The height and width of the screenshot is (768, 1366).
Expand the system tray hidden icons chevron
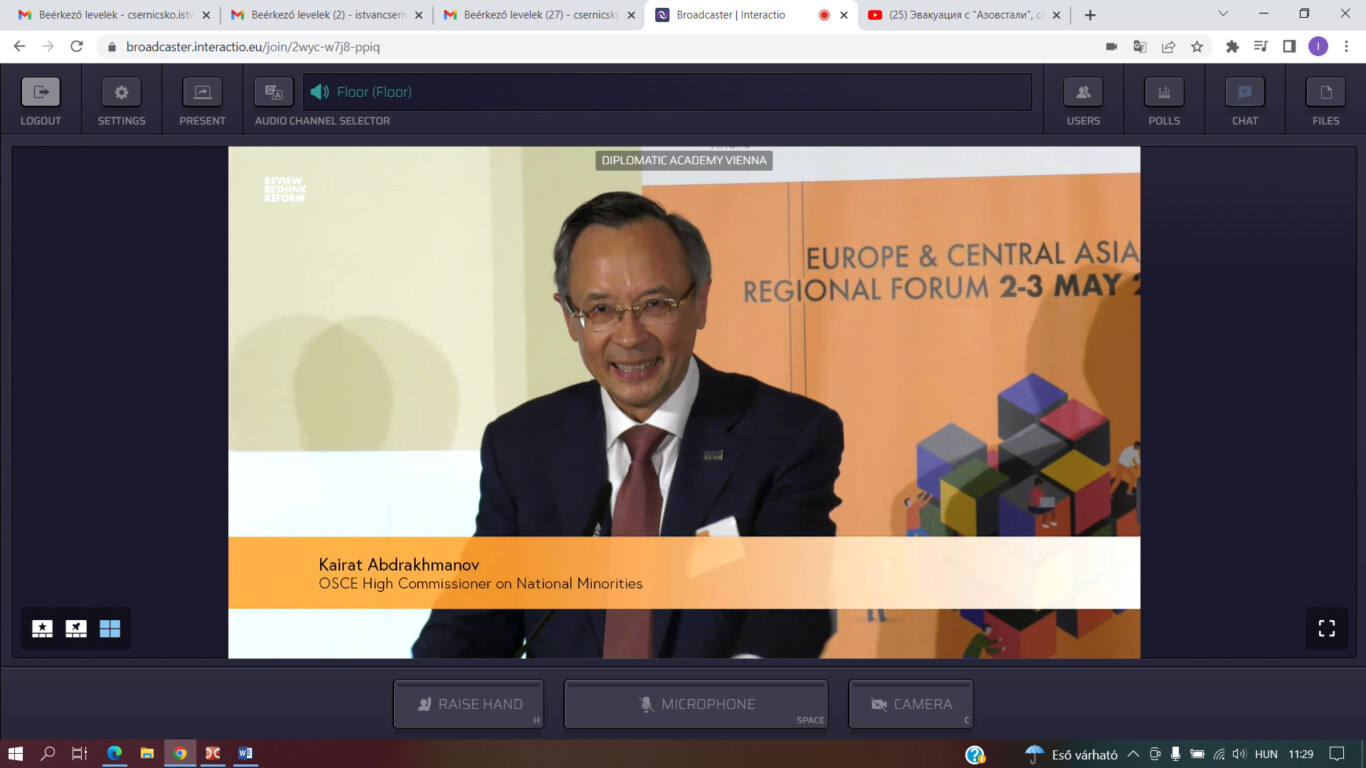click(1133, 754)
